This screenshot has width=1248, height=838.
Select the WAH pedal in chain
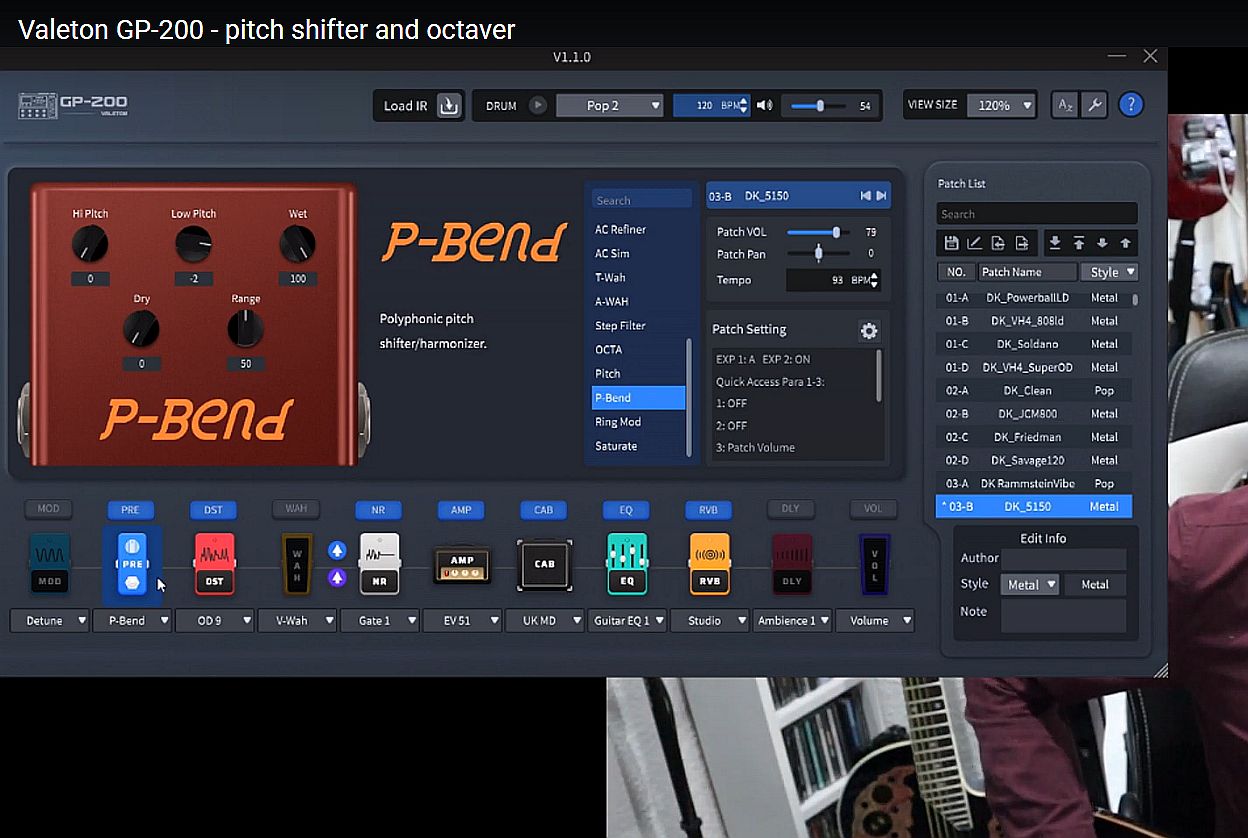296,563
